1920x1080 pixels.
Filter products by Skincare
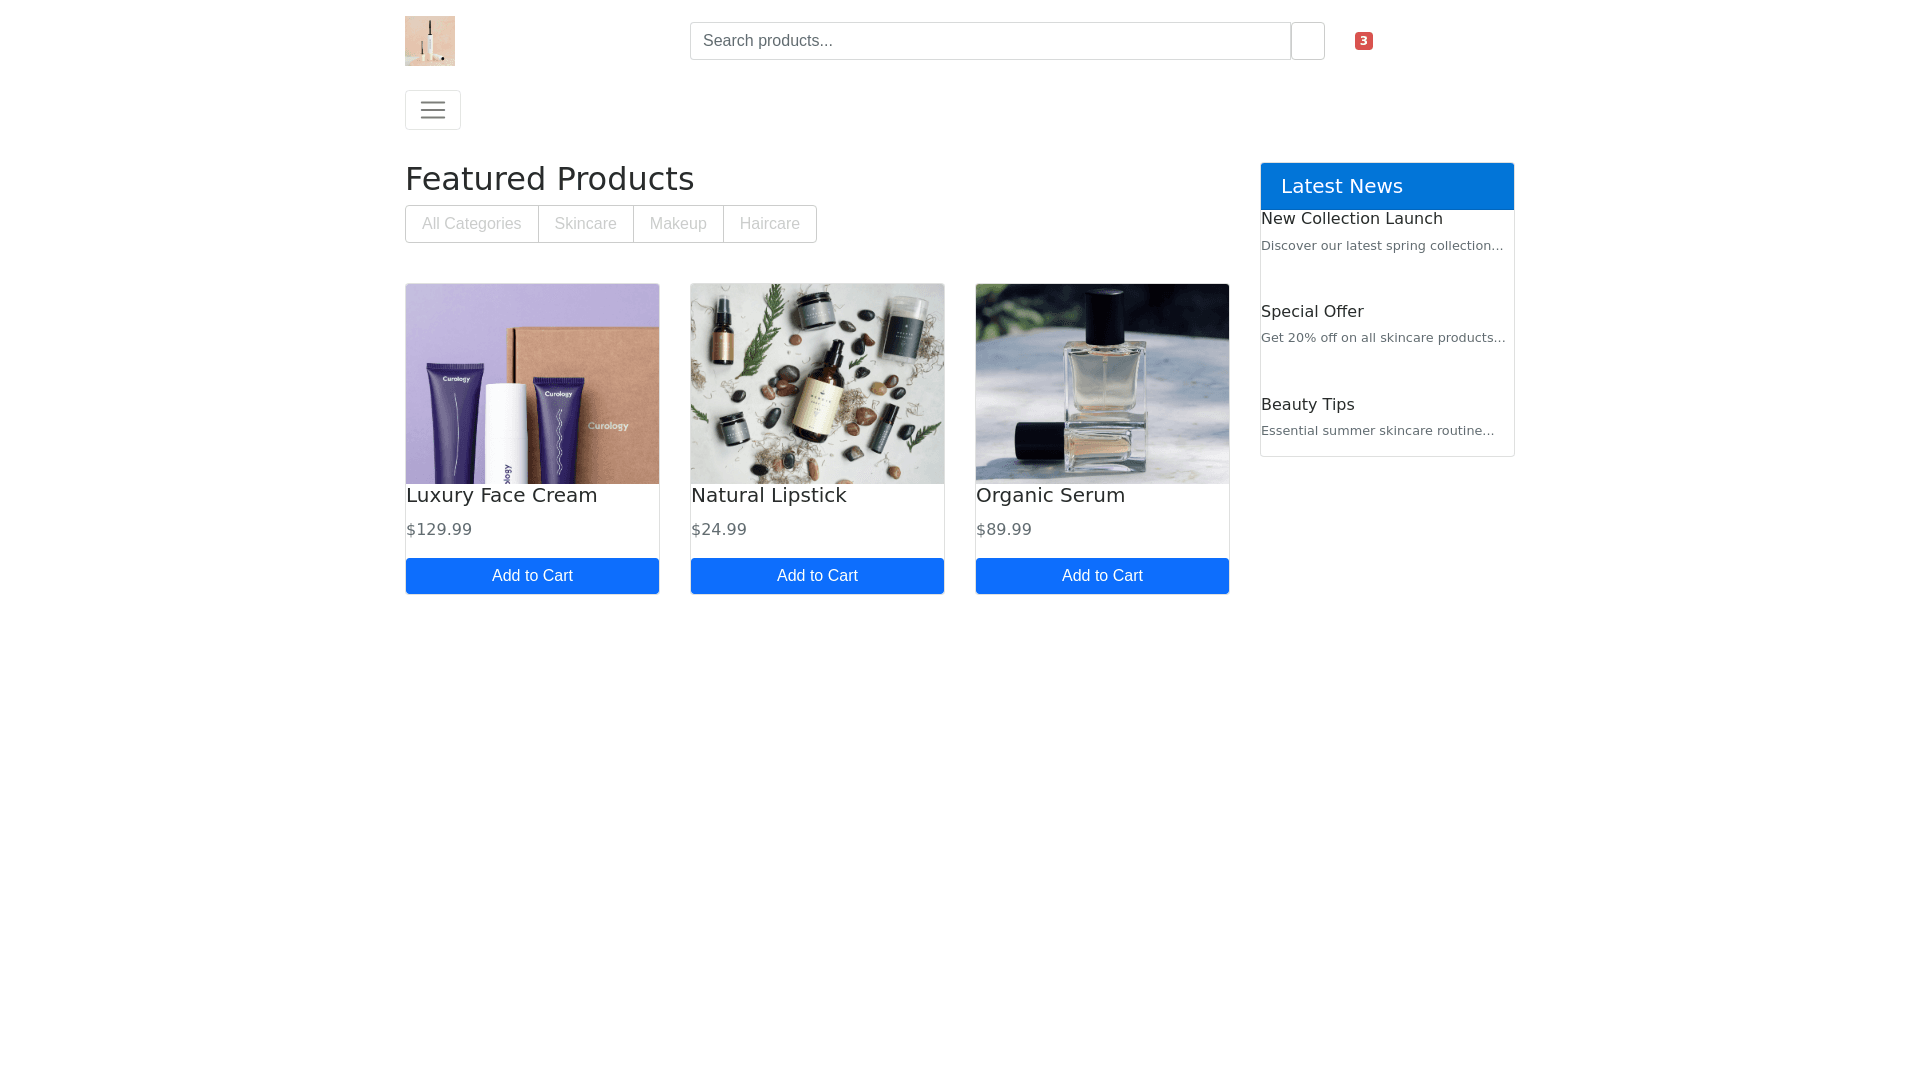point(585,224)
